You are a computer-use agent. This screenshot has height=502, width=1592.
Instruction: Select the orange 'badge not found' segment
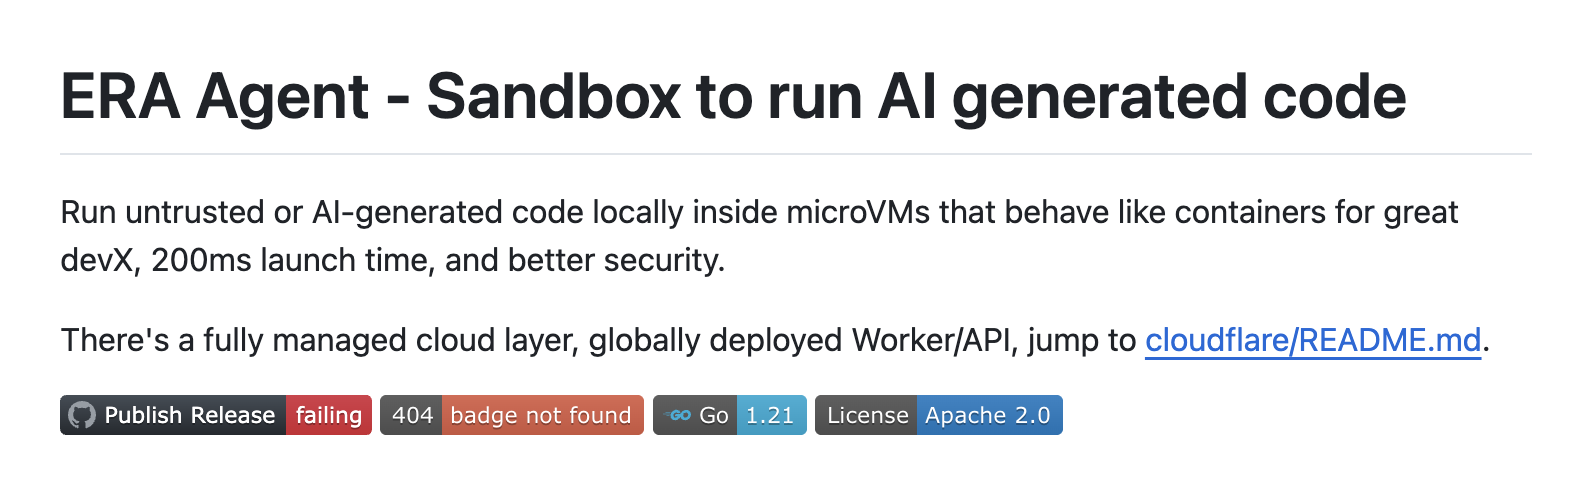(x=541, y=415)
